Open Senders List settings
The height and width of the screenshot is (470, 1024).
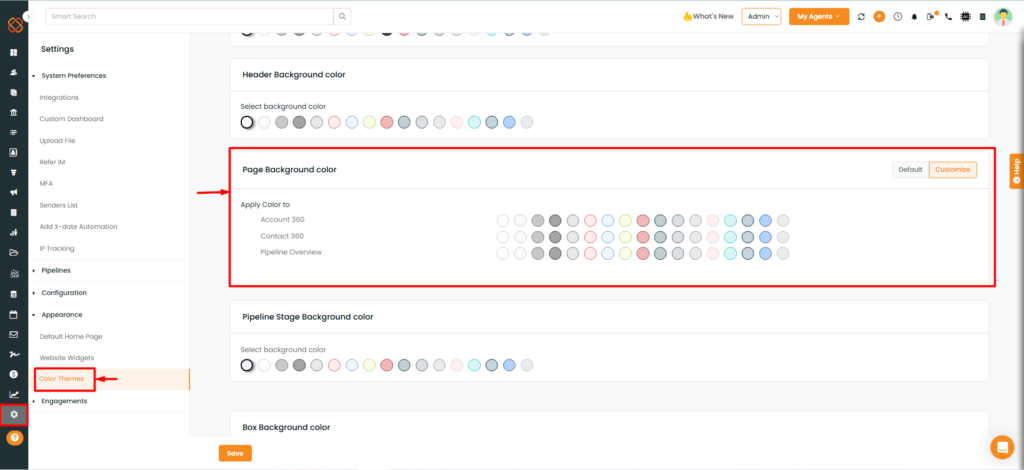(x=59, y=205)
